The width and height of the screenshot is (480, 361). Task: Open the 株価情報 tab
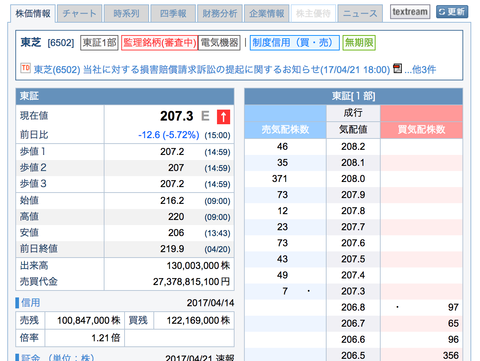(x=33, y=14)
